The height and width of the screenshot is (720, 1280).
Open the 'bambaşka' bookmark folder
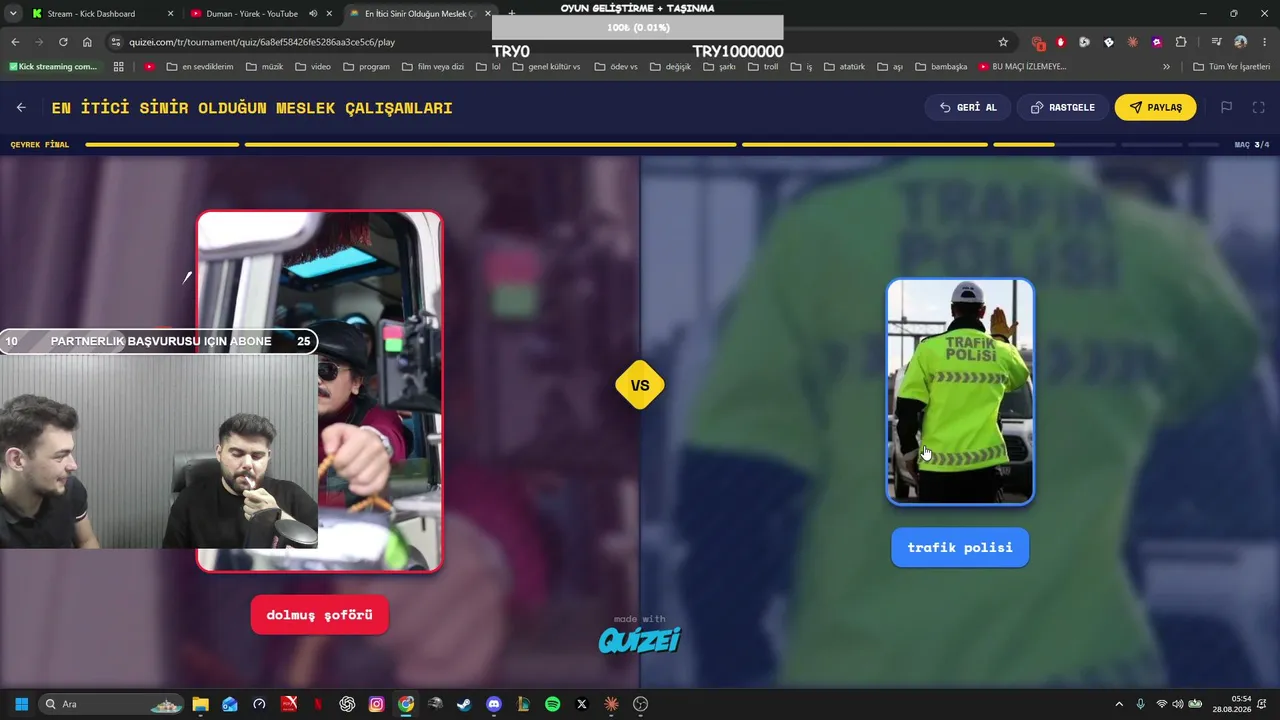940,67
